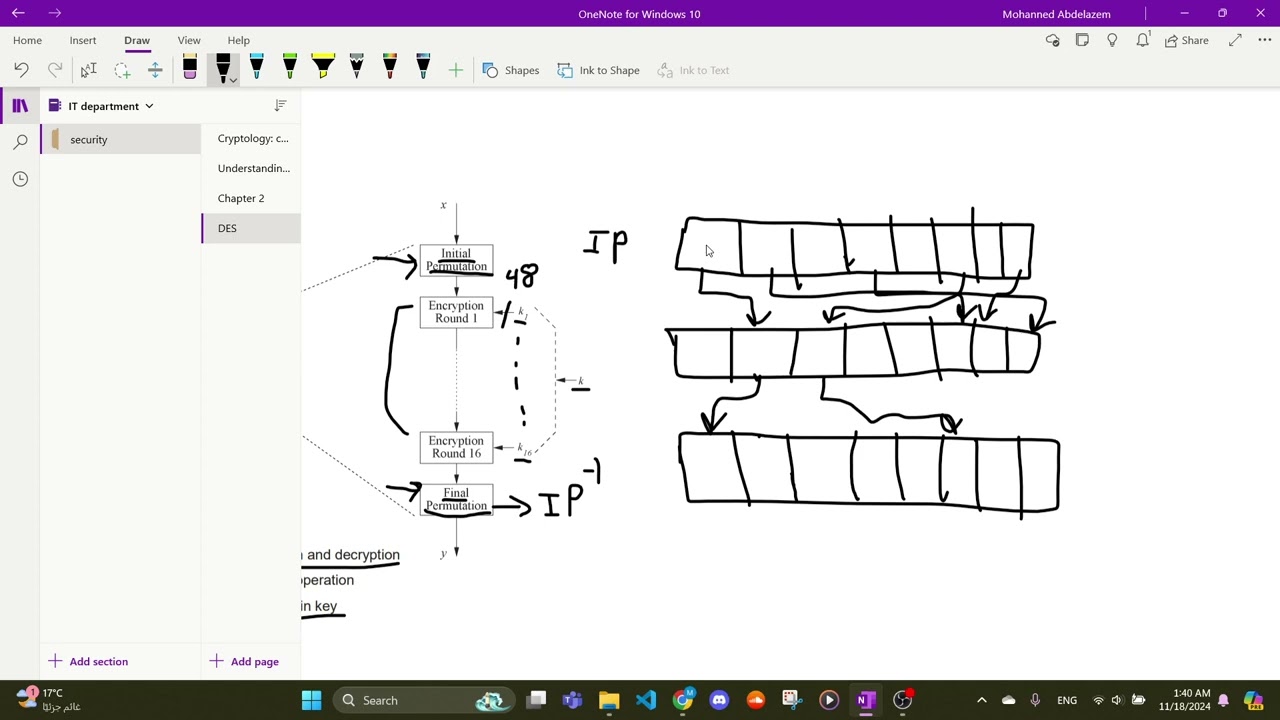This screenshot has height=720, width=1280.
Task: Open the Search icon in the sidebar
Action: click(x=20, y=142)
